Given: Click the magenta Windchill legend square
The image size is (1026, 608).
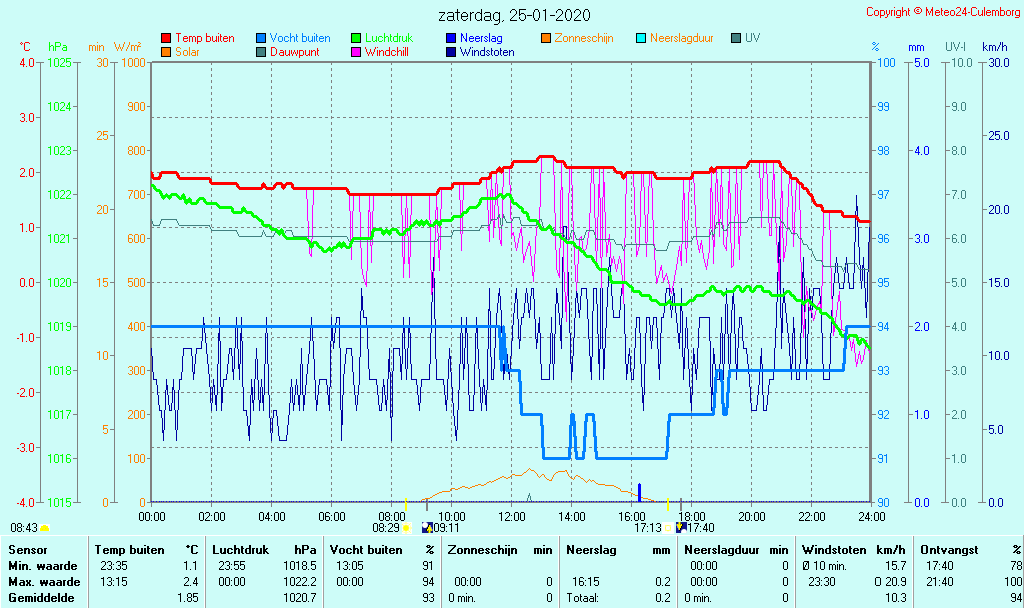Looking at the screenshot, I should tap(356, 52).
